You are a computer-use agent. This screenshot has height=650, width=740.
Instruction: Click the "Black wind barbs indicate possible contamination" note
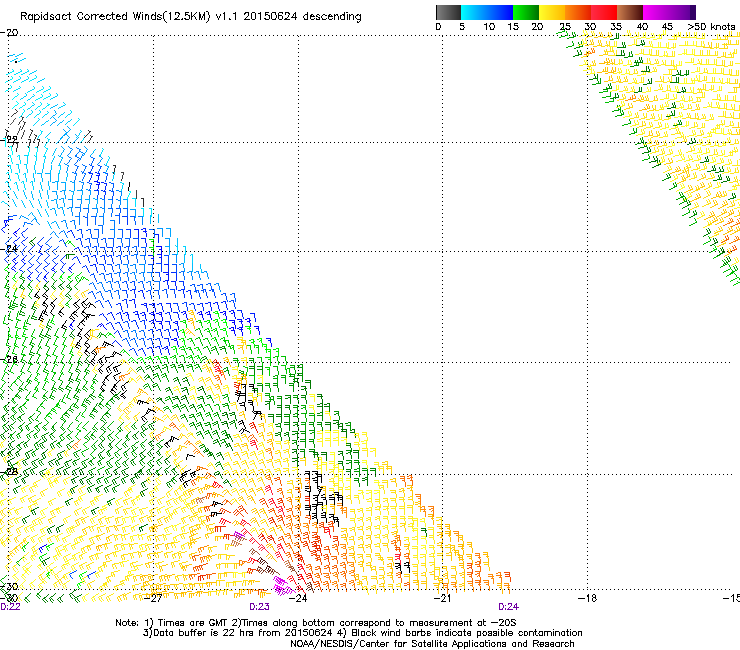tap(467, 633)
